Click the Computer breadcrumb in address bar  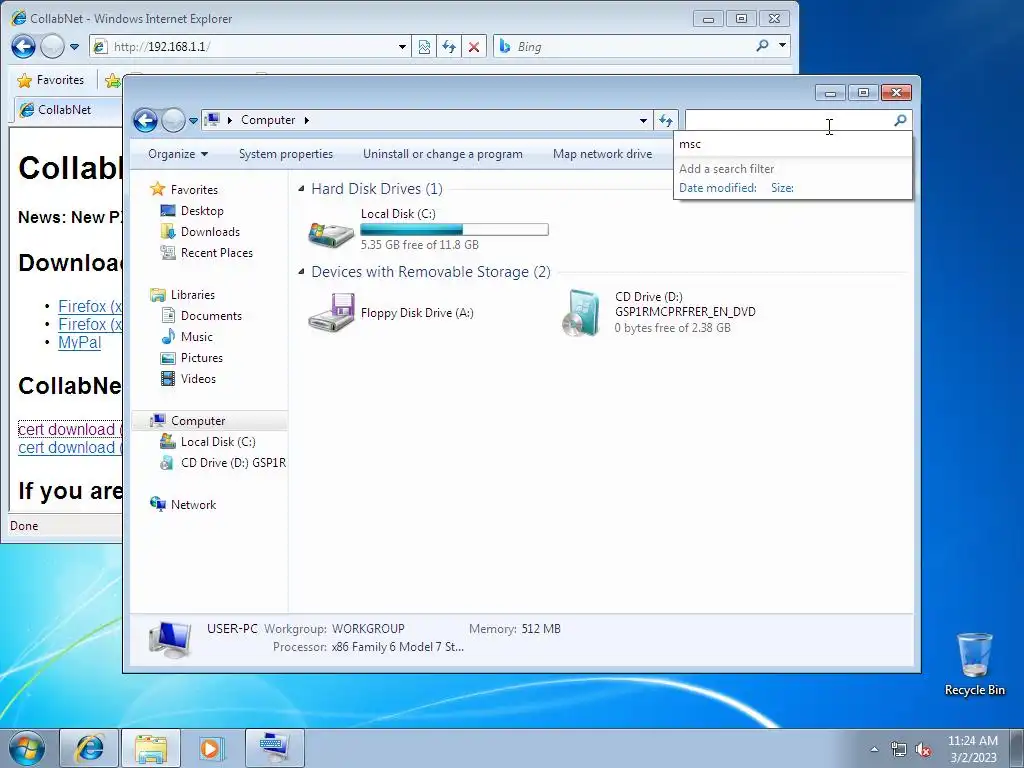coord(268,120)
